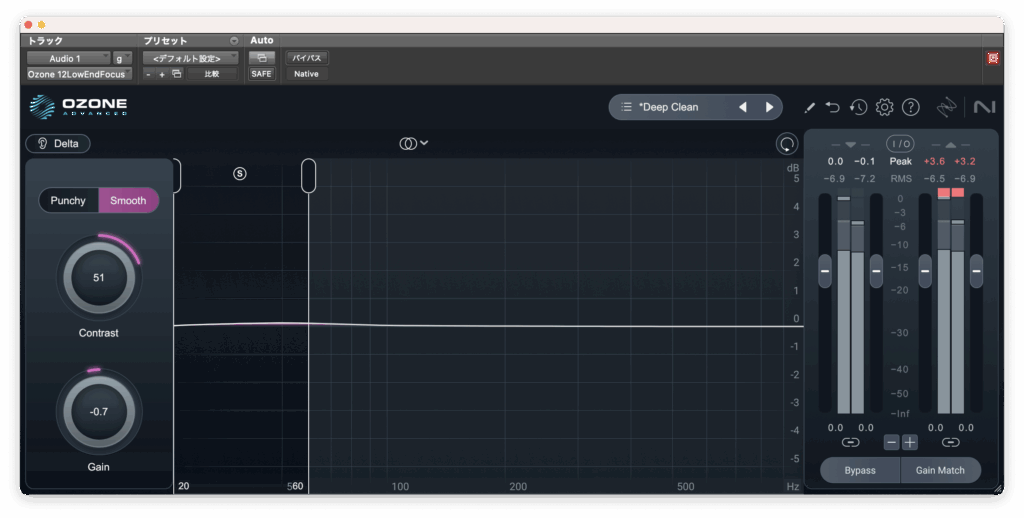Click the undo arrow icon

pyautogui.click(x=833, y=107)
